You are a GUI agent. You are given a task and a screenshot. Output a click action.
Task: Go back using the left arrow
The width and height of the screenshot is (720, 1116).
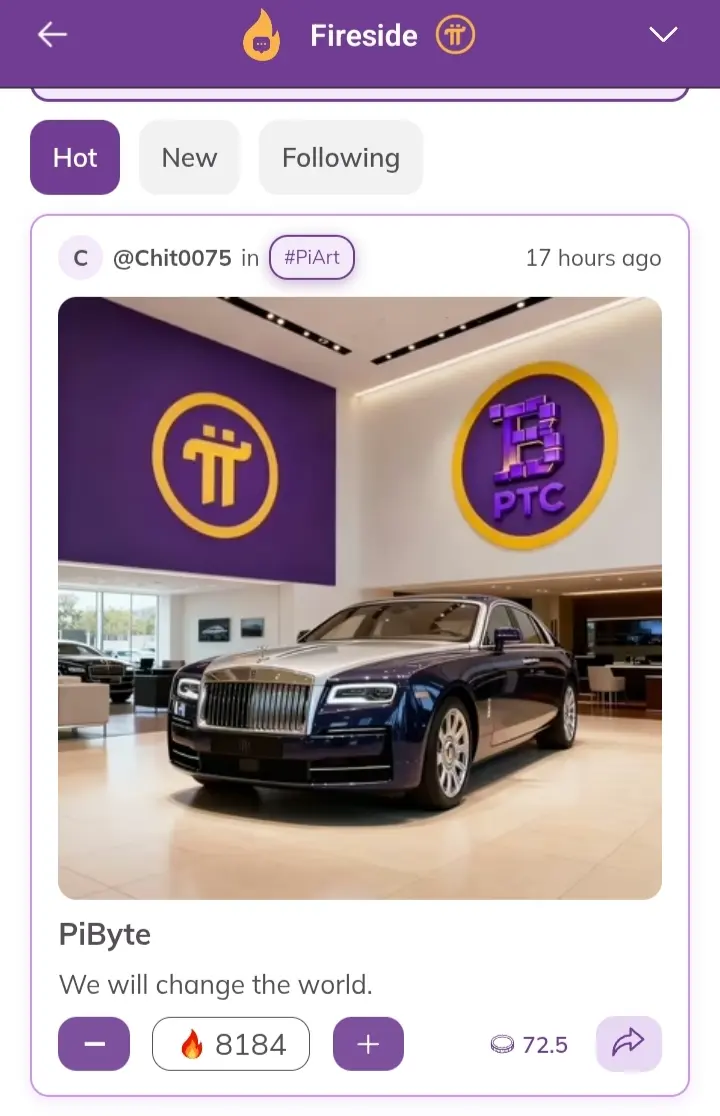tap(52, 34)
